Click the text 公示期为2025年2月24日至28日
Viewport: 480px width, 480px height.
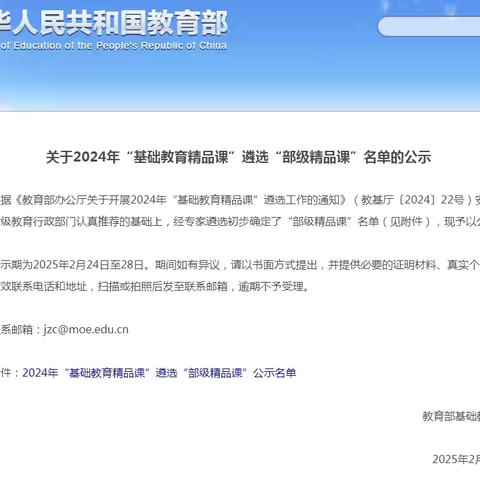pyautogui.click(x=73, y=265)
